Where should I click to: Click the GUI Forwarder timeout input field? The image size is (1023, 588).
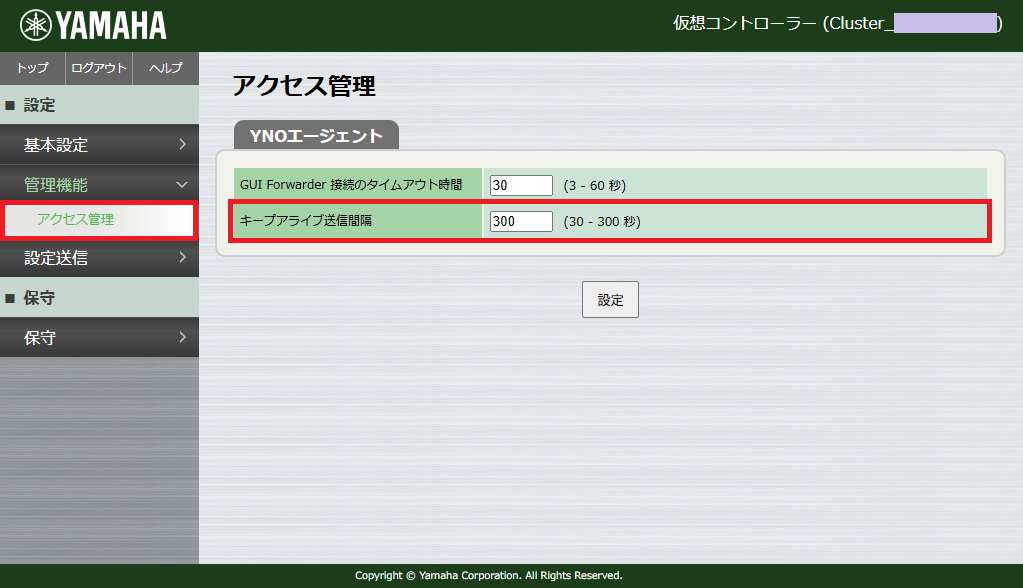click(x=521, y=185)
